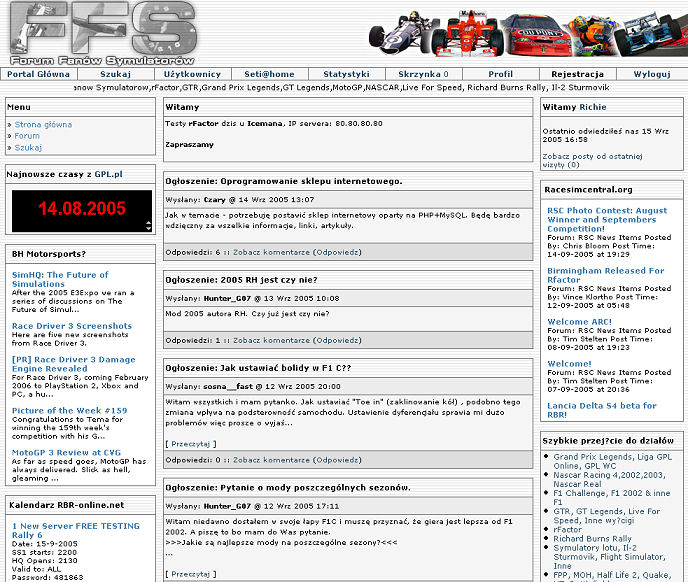Open Statystyki menu item
This screenshot has width=688, height=582.
coord(347,74)
